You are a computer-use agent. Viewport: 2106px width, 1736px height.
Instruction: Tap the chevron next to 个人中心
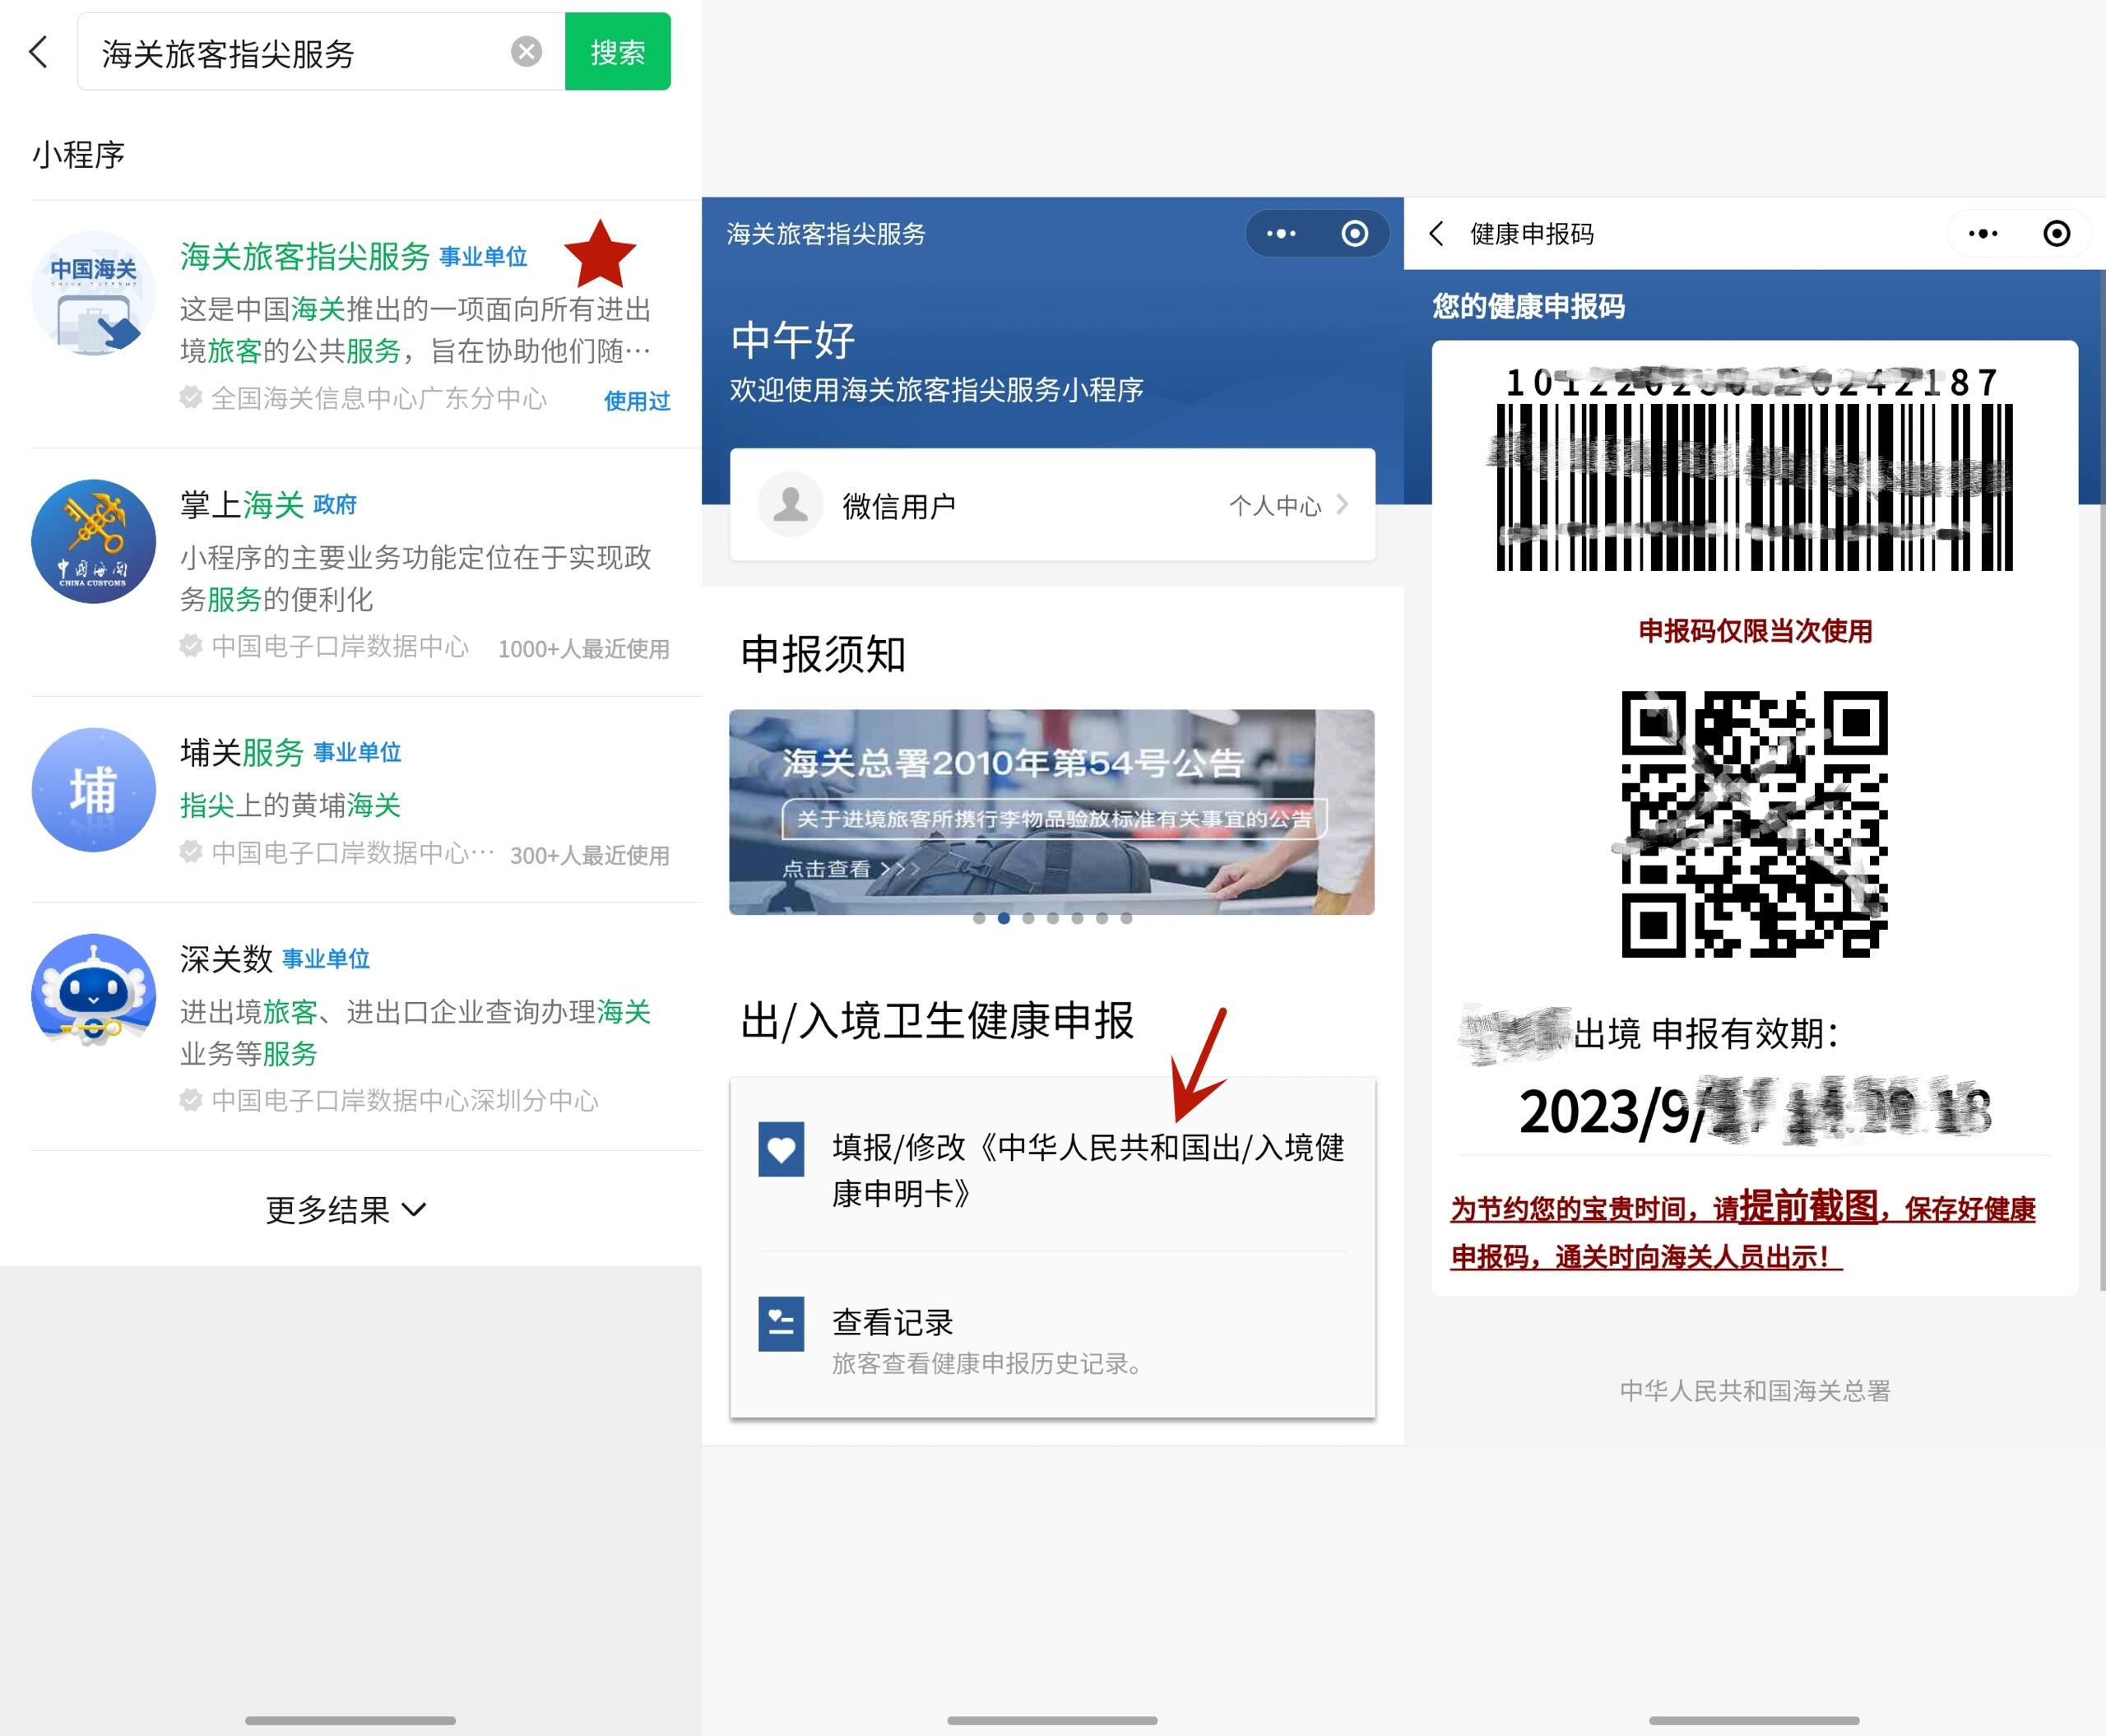1342,505
